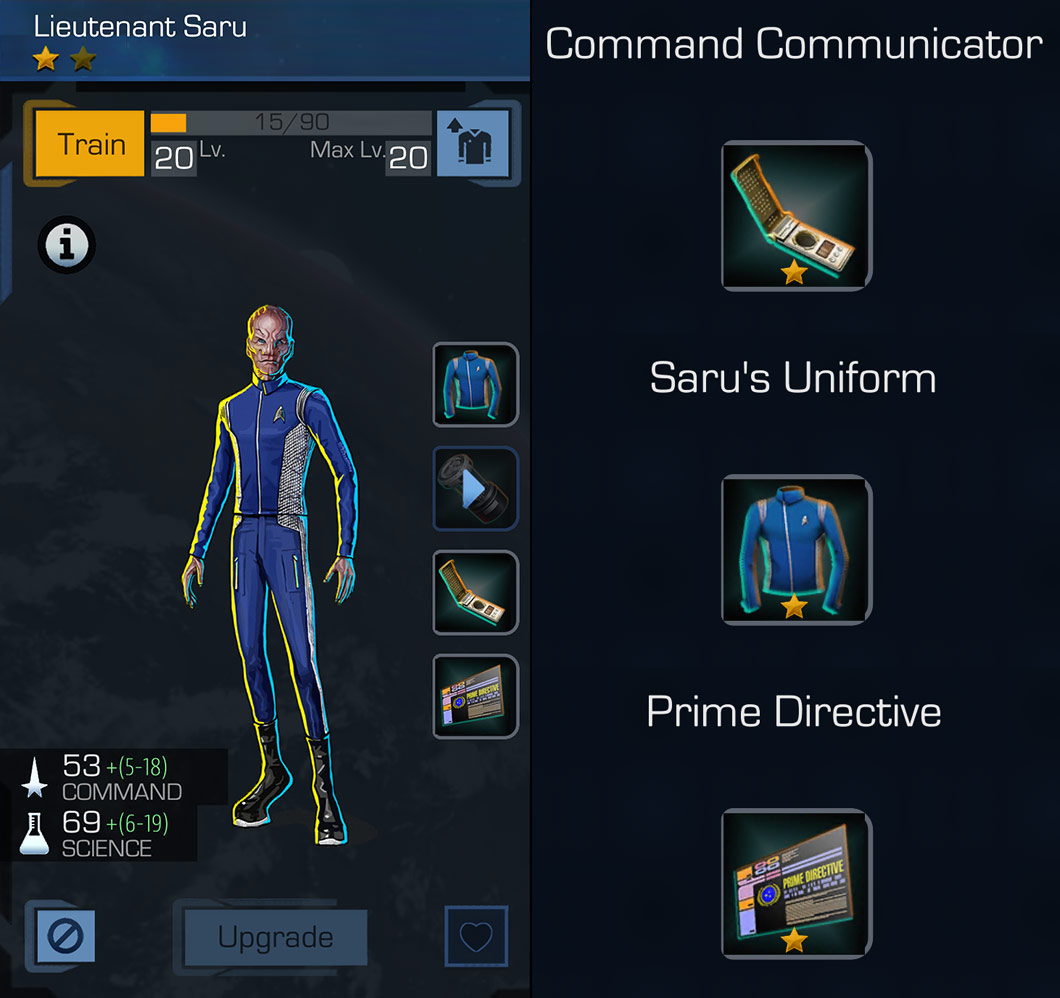Tap the round info icon
This screenshot has width=1060, height=998.
pyautogui.click(x=66, y=245)
